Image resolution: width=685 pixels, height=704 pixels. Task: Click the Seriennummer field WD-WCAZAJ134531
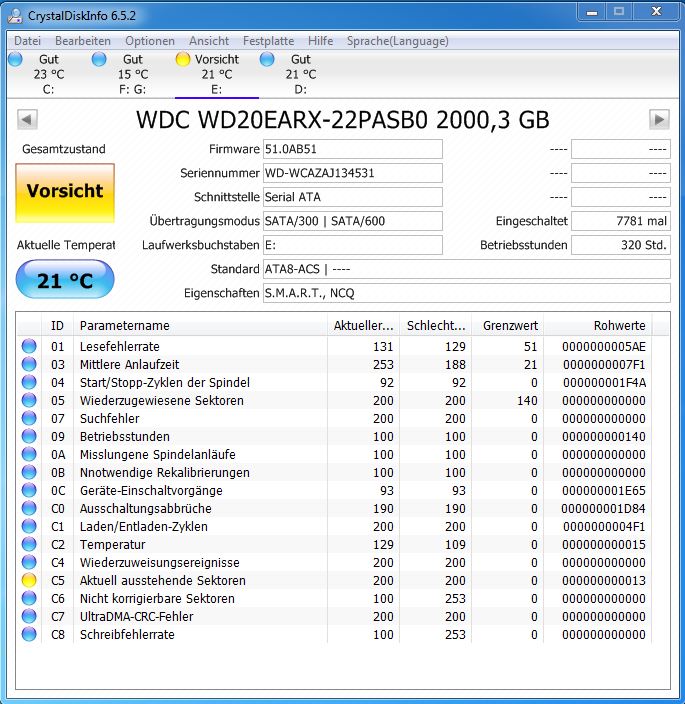coord(353,173)
